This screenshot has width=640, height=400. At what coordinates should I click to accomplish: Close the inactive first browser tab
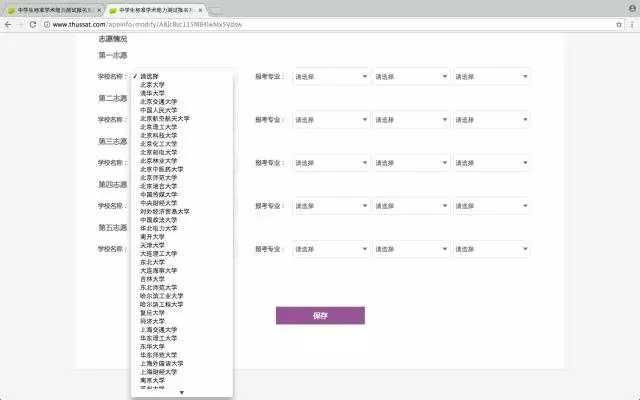[99, 9]
